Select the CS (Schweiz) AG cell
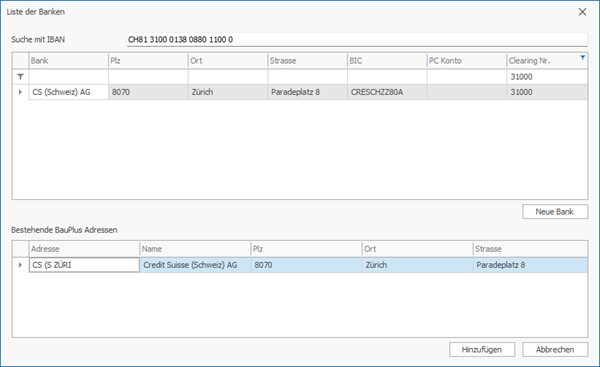Viewport: 600px width, 367px height. pyautogui.click(x=68, y=92)
